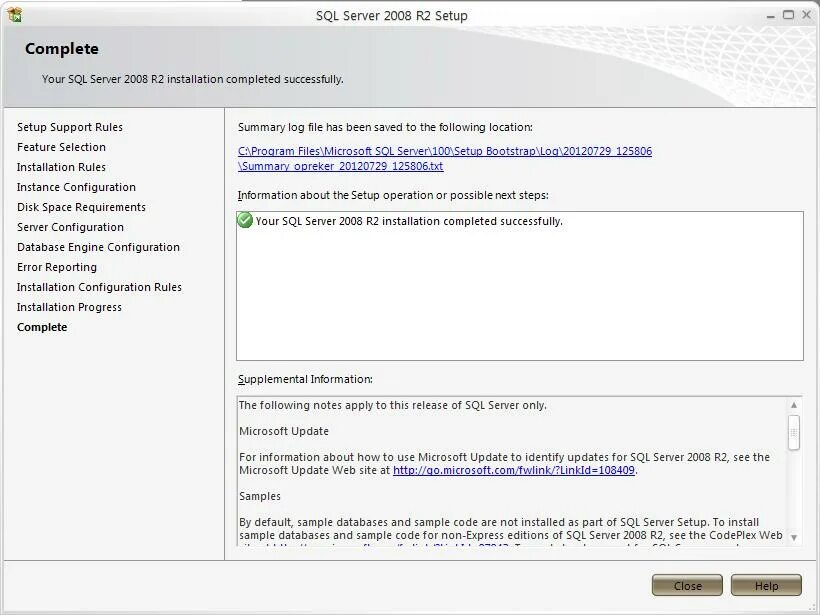Click the supplemental info scroll up arrow
820x615 pixels.
pyautogui.click(x=794, y=405)
